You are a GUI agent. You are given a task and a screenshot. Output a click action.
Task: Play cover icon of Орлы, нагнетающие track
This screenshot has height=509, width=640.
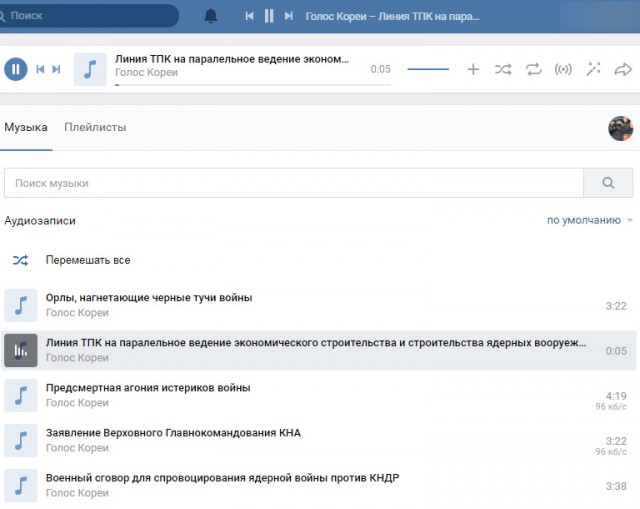point(21,305)
